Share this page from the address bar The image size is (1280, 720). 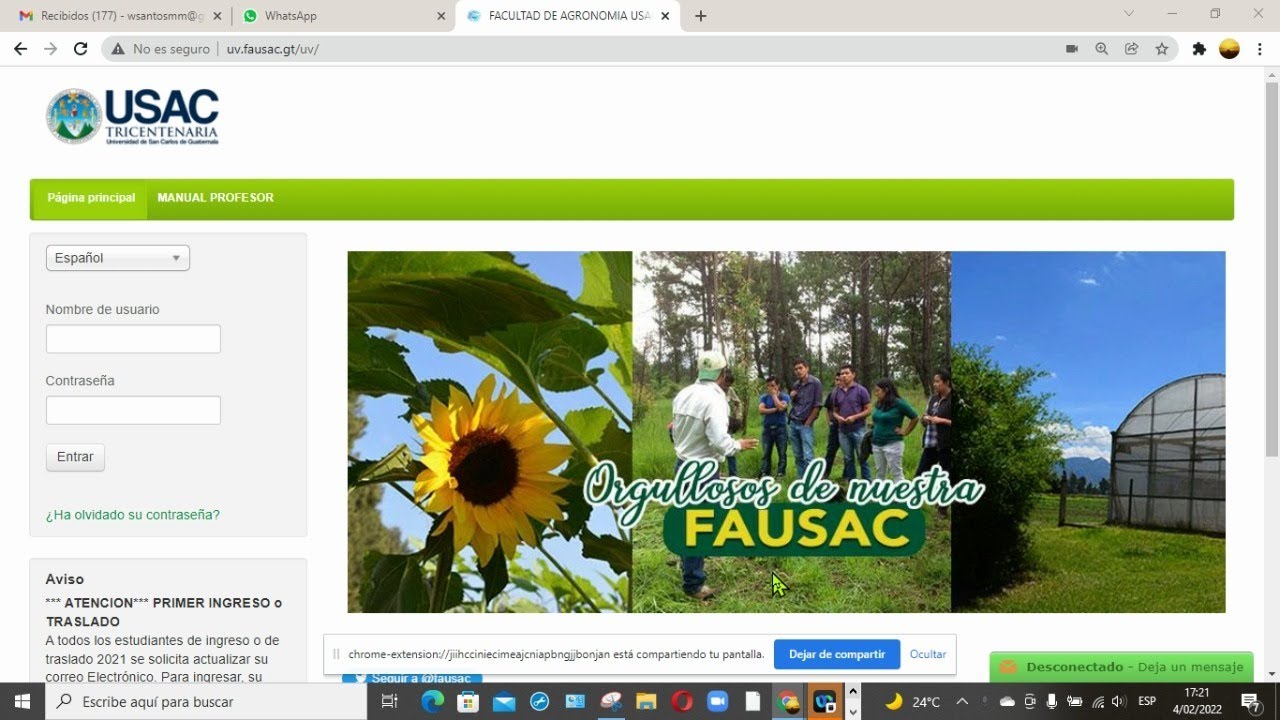pos(1132,49)
